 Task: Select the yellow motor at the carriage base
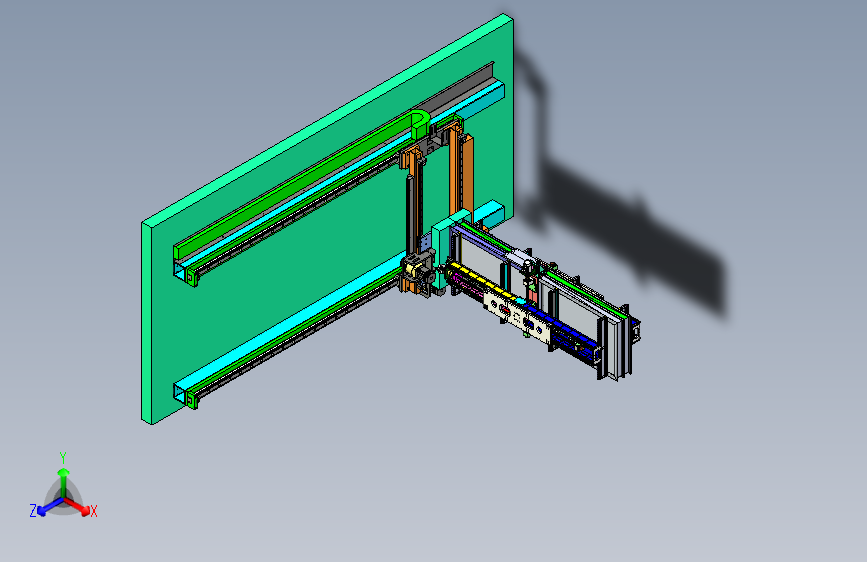click(413, 271)
